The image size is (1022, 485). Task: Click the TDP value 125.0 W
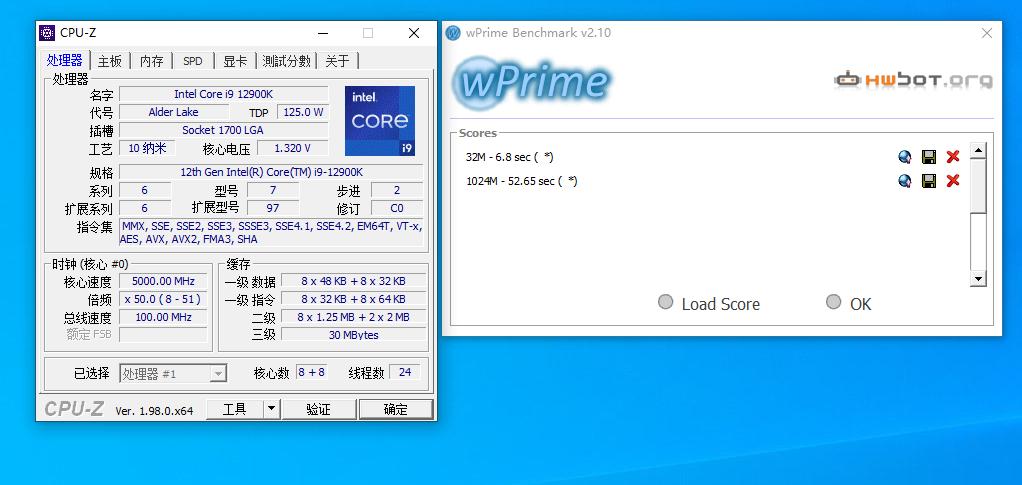(x=303, y=112)
